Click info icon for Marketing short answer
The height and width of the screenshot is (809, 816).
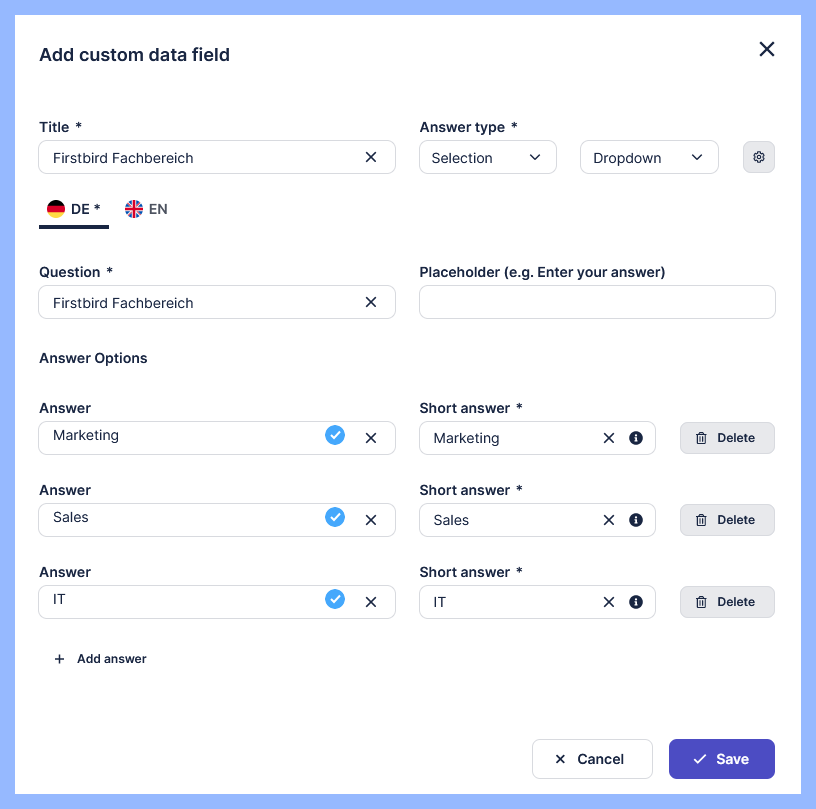636,438
